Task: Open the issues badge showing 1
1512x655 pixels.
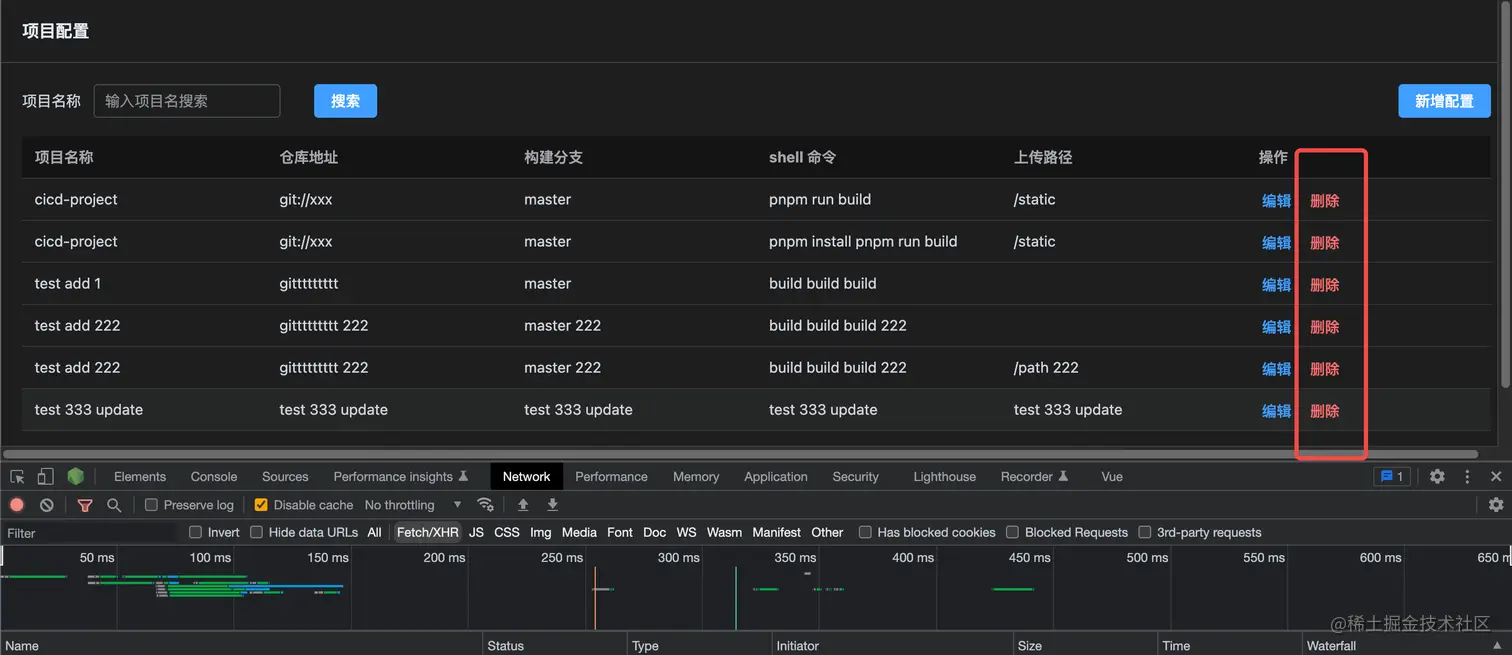Action: point(1392,477)
